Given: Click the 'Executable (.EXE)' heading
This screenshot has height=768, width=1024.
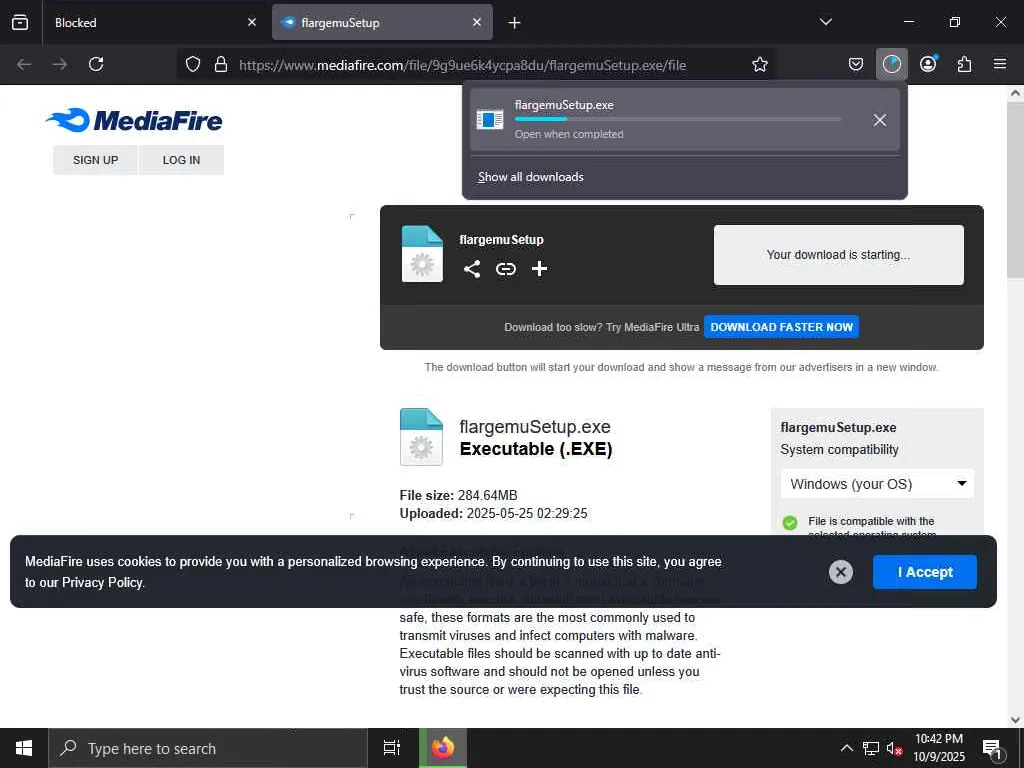Looking at the screenshot, I should pos(536,449).
